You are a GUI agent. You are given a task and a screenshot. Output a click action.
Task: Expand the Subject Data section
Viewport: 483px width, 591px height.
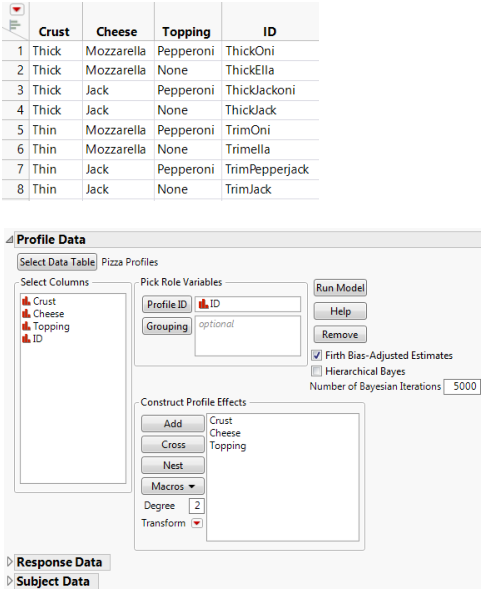10,581
